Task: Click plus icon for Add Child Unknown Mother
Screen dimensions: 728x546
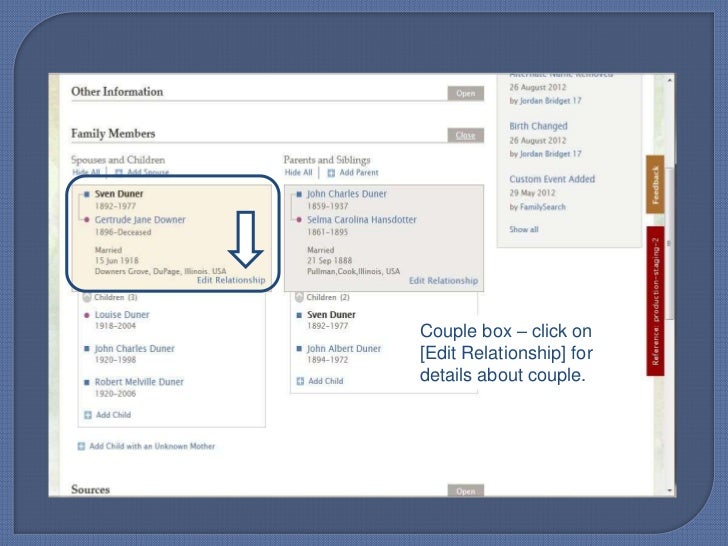Action: [x=81, y=446]
